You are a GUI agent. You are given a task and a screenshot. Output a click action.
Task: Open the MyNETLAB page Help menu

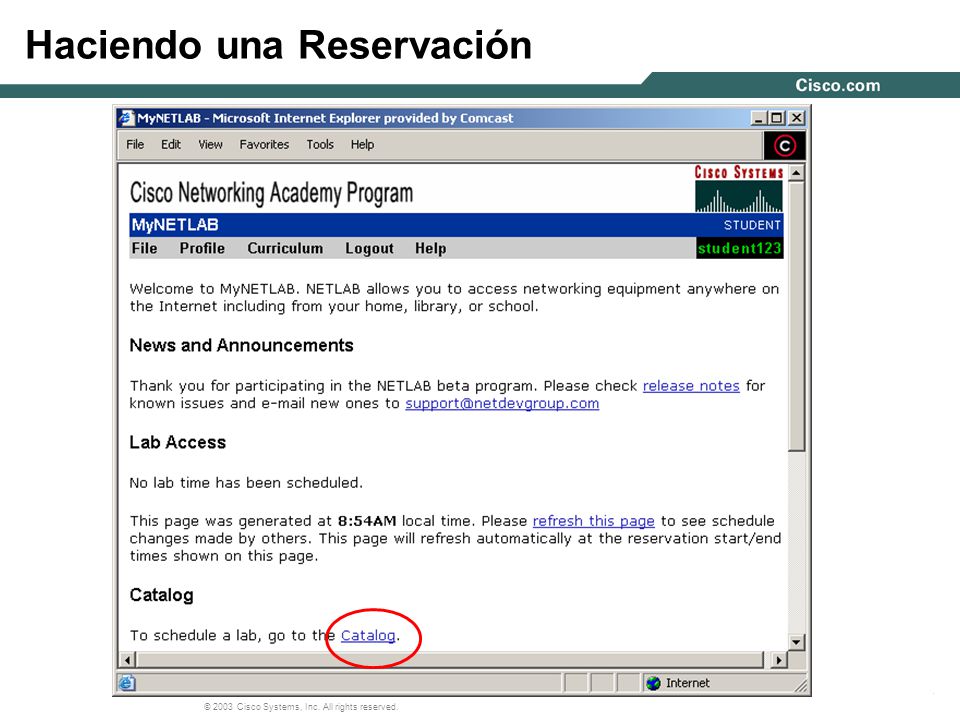coord(430,248)
